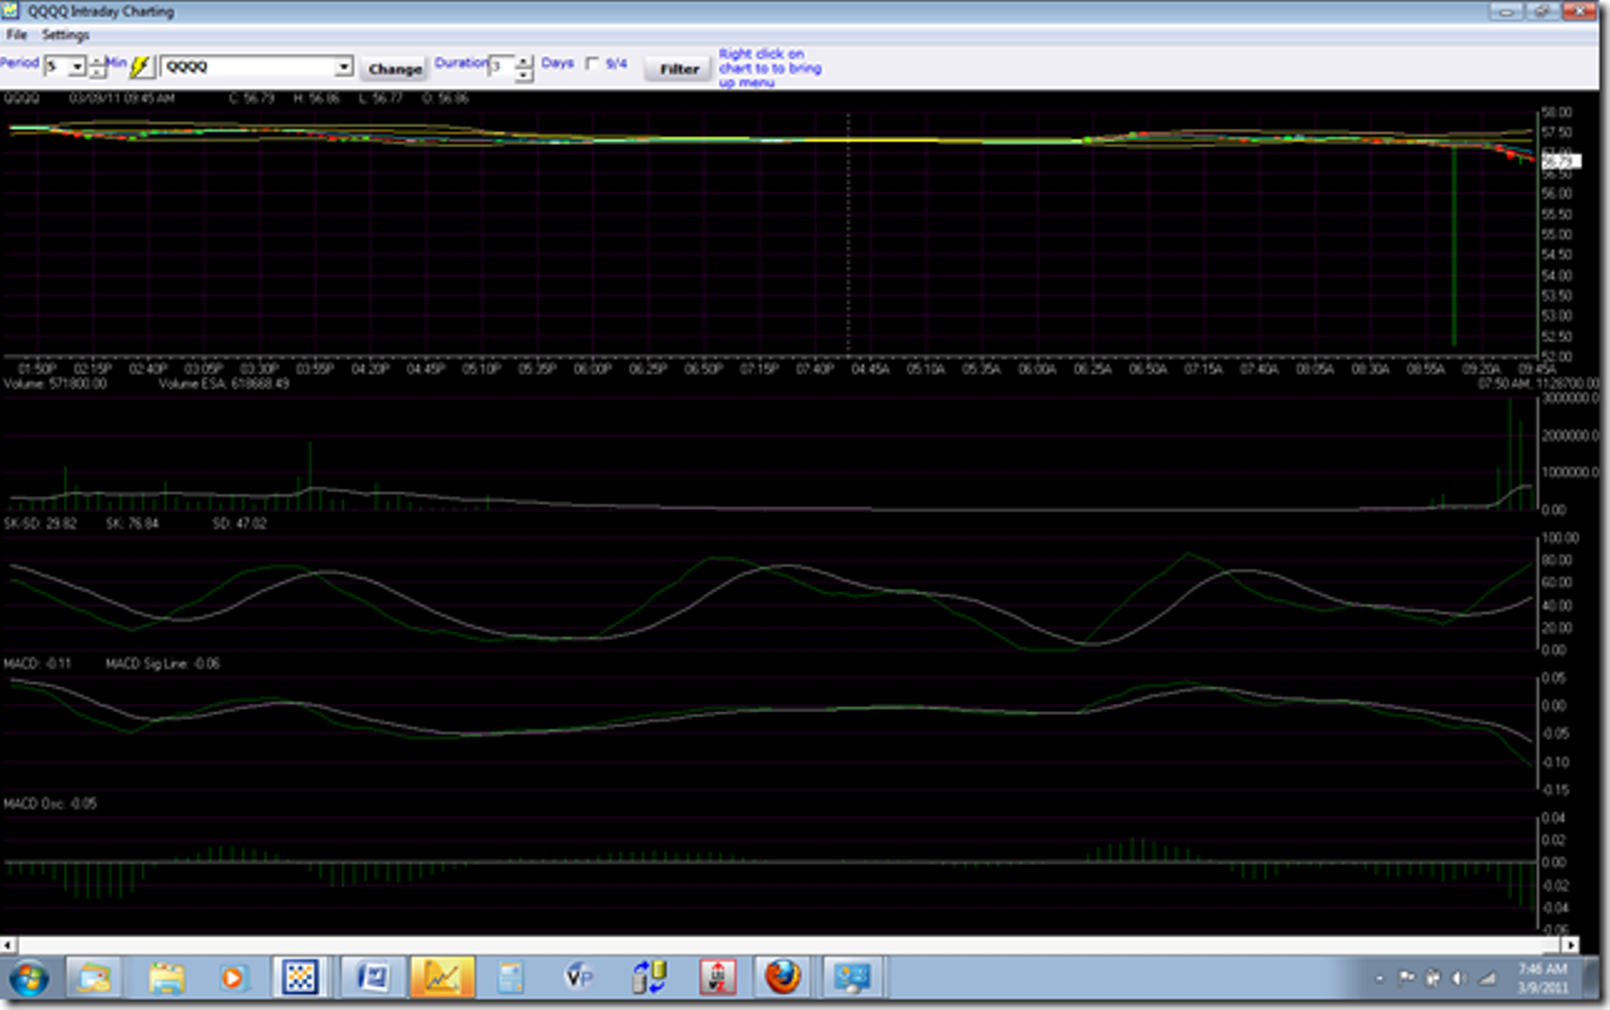Open the light-blue calculator-like taskbar icon

(x=510, y=977)
